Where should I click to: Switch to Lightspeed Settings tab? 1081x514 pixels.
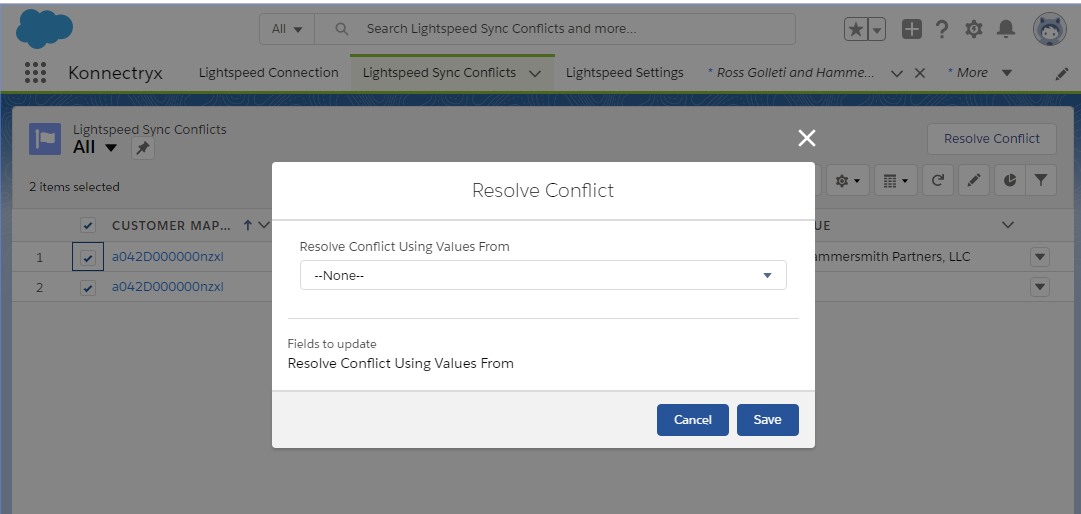[624, 73]
